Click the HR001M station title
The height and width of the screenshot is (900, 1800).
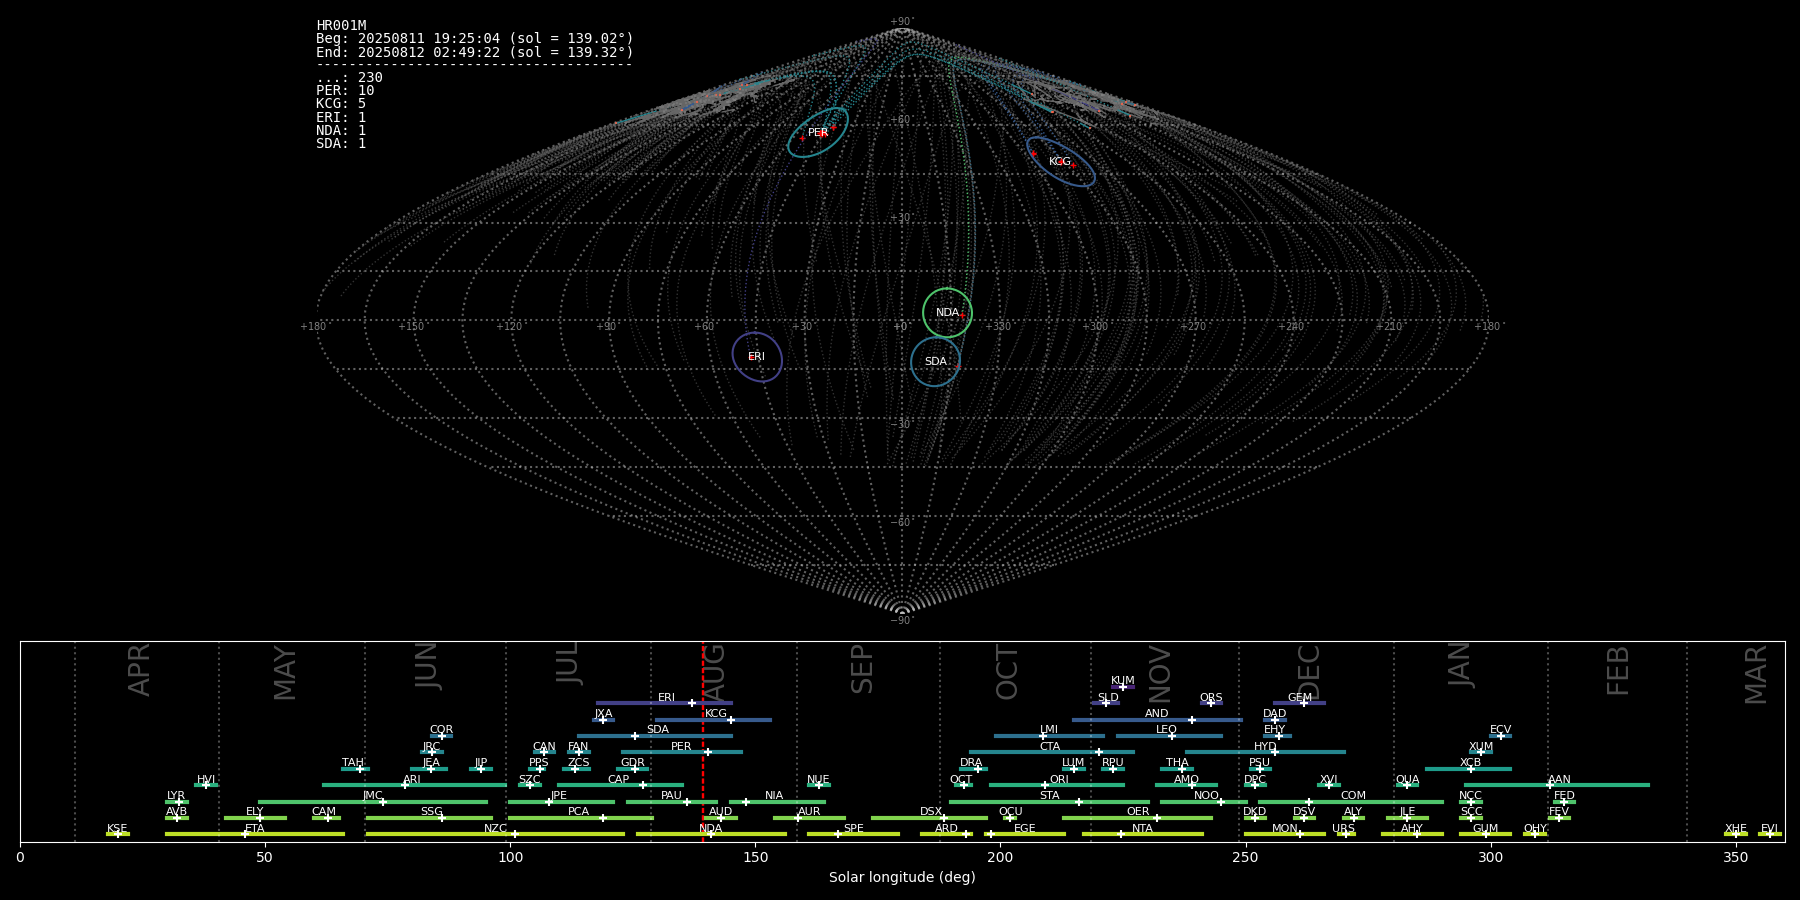341,26
